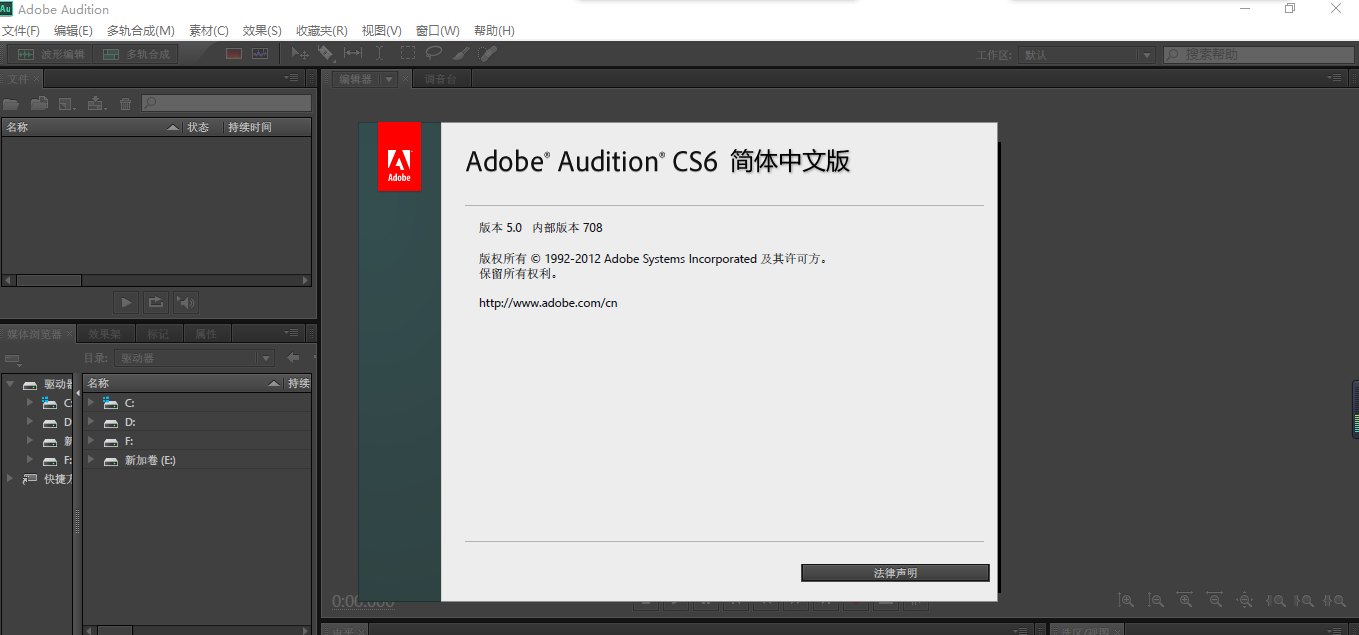Select the Slip tool
Image resolution: width=1359 pixels, height=635 pixels.
click(x=353, y=53)
